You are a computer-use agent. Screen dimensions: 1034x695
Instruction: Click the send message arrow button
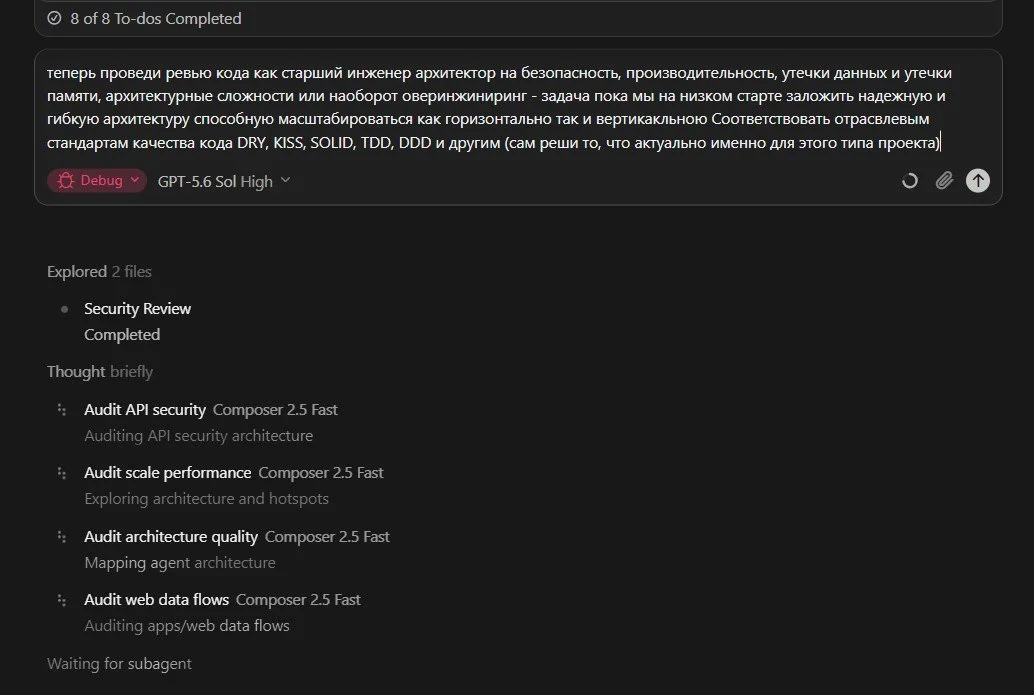(977, 181)
